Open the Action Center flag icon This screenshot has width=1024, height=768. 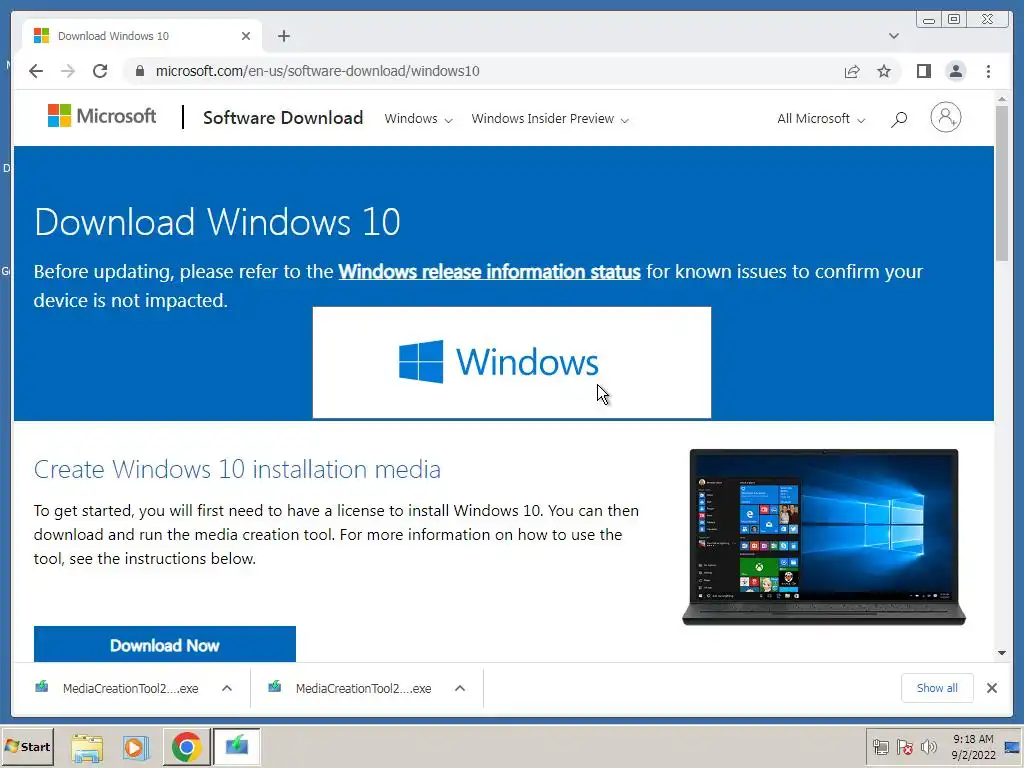(904, 747)
